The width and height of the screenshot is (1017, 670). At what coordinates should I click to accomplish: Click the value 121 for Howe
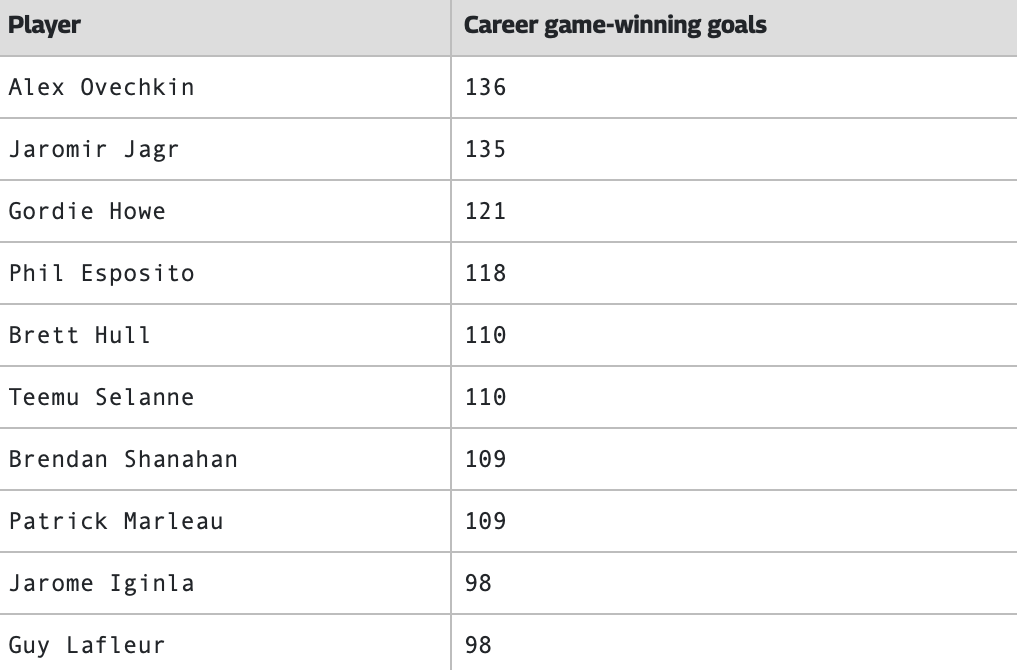485,211
